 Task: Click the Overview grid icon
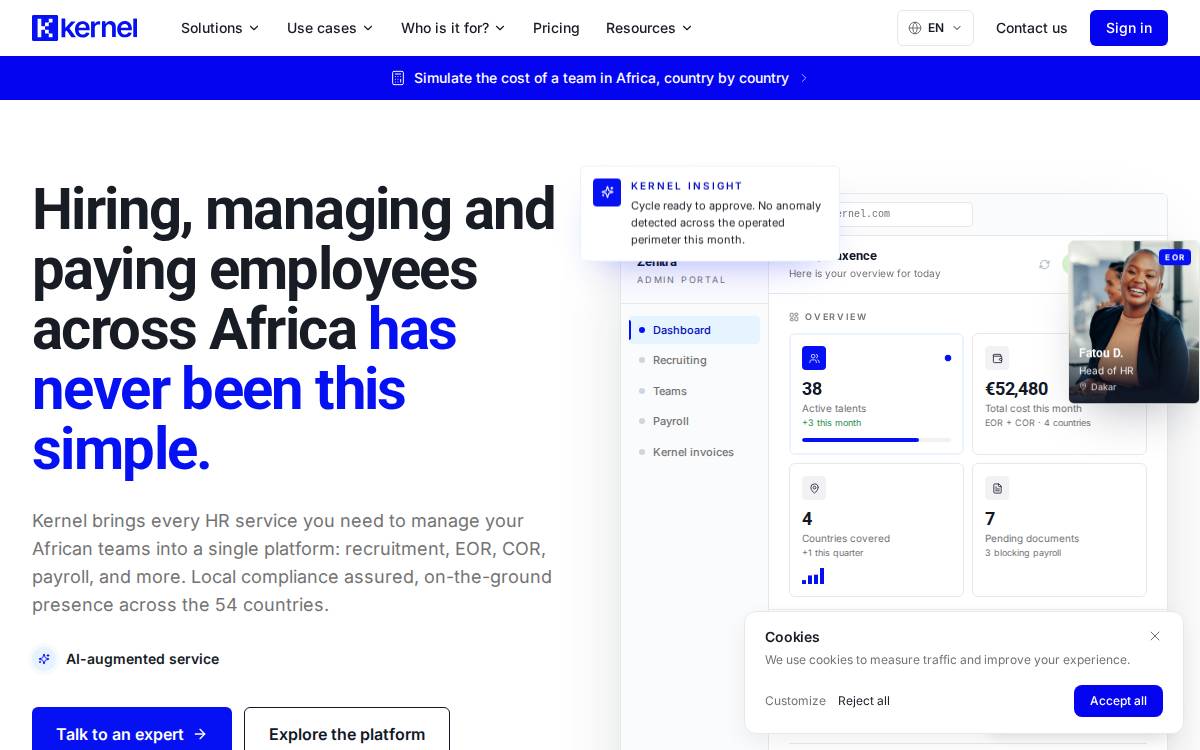pos(794,317)
